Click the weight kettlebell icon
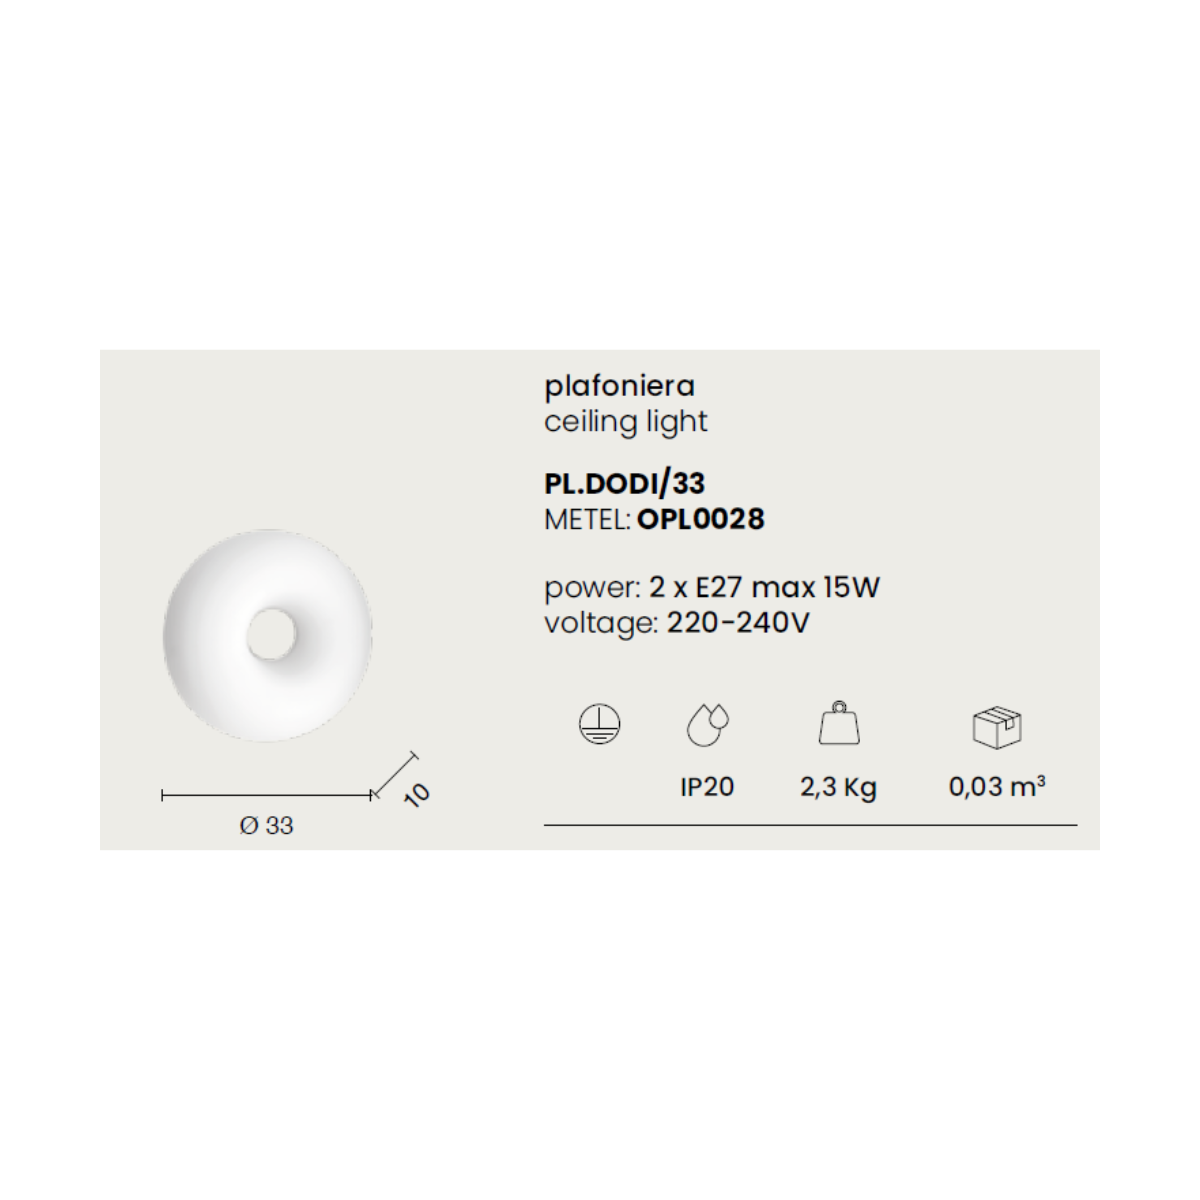 tap(838, 722)
